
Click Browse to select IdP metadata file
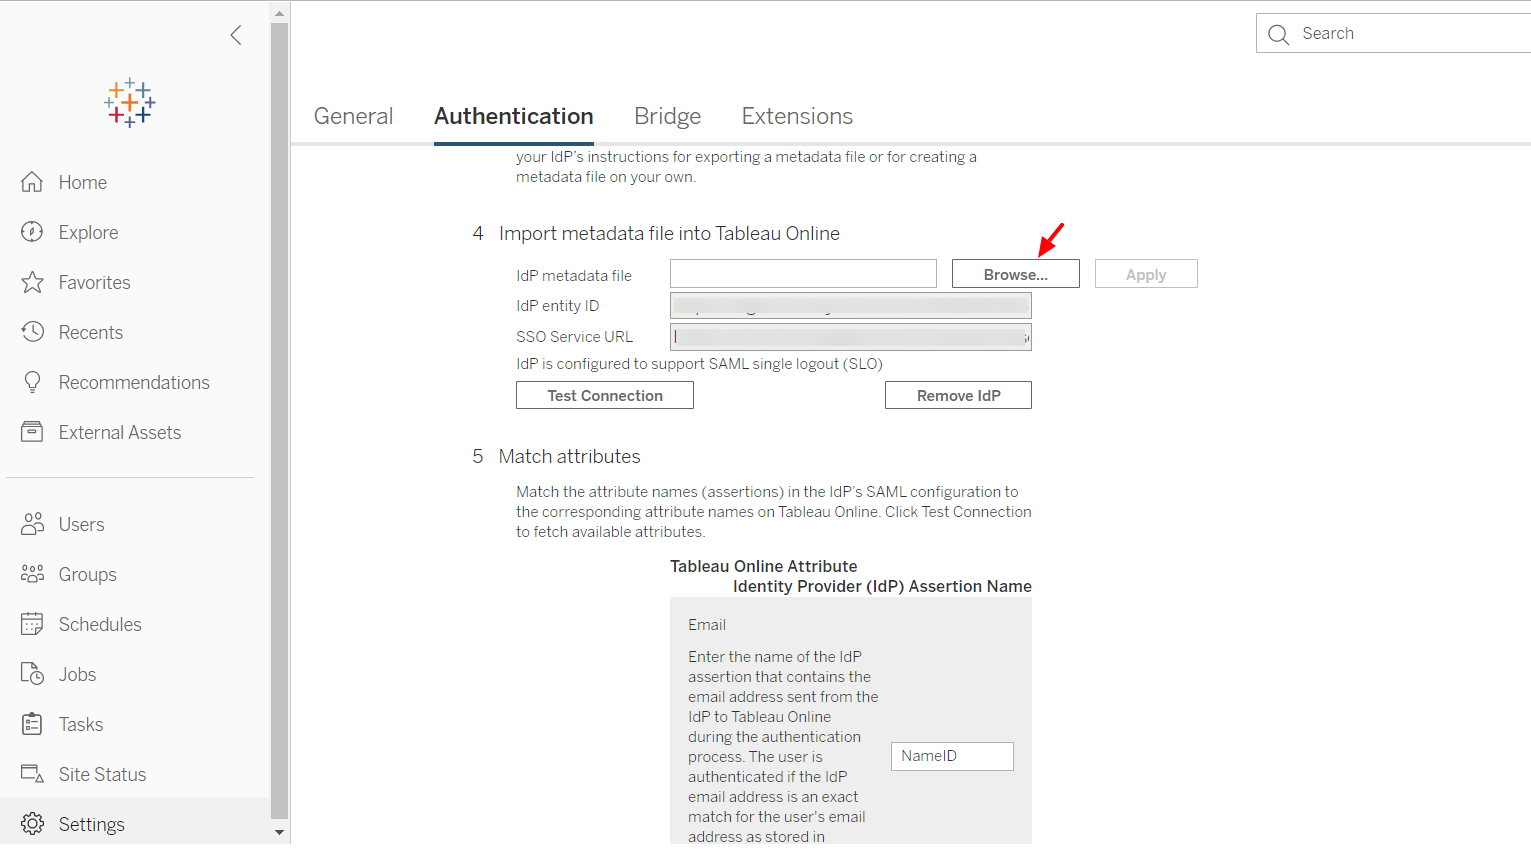click(1015, 273)
